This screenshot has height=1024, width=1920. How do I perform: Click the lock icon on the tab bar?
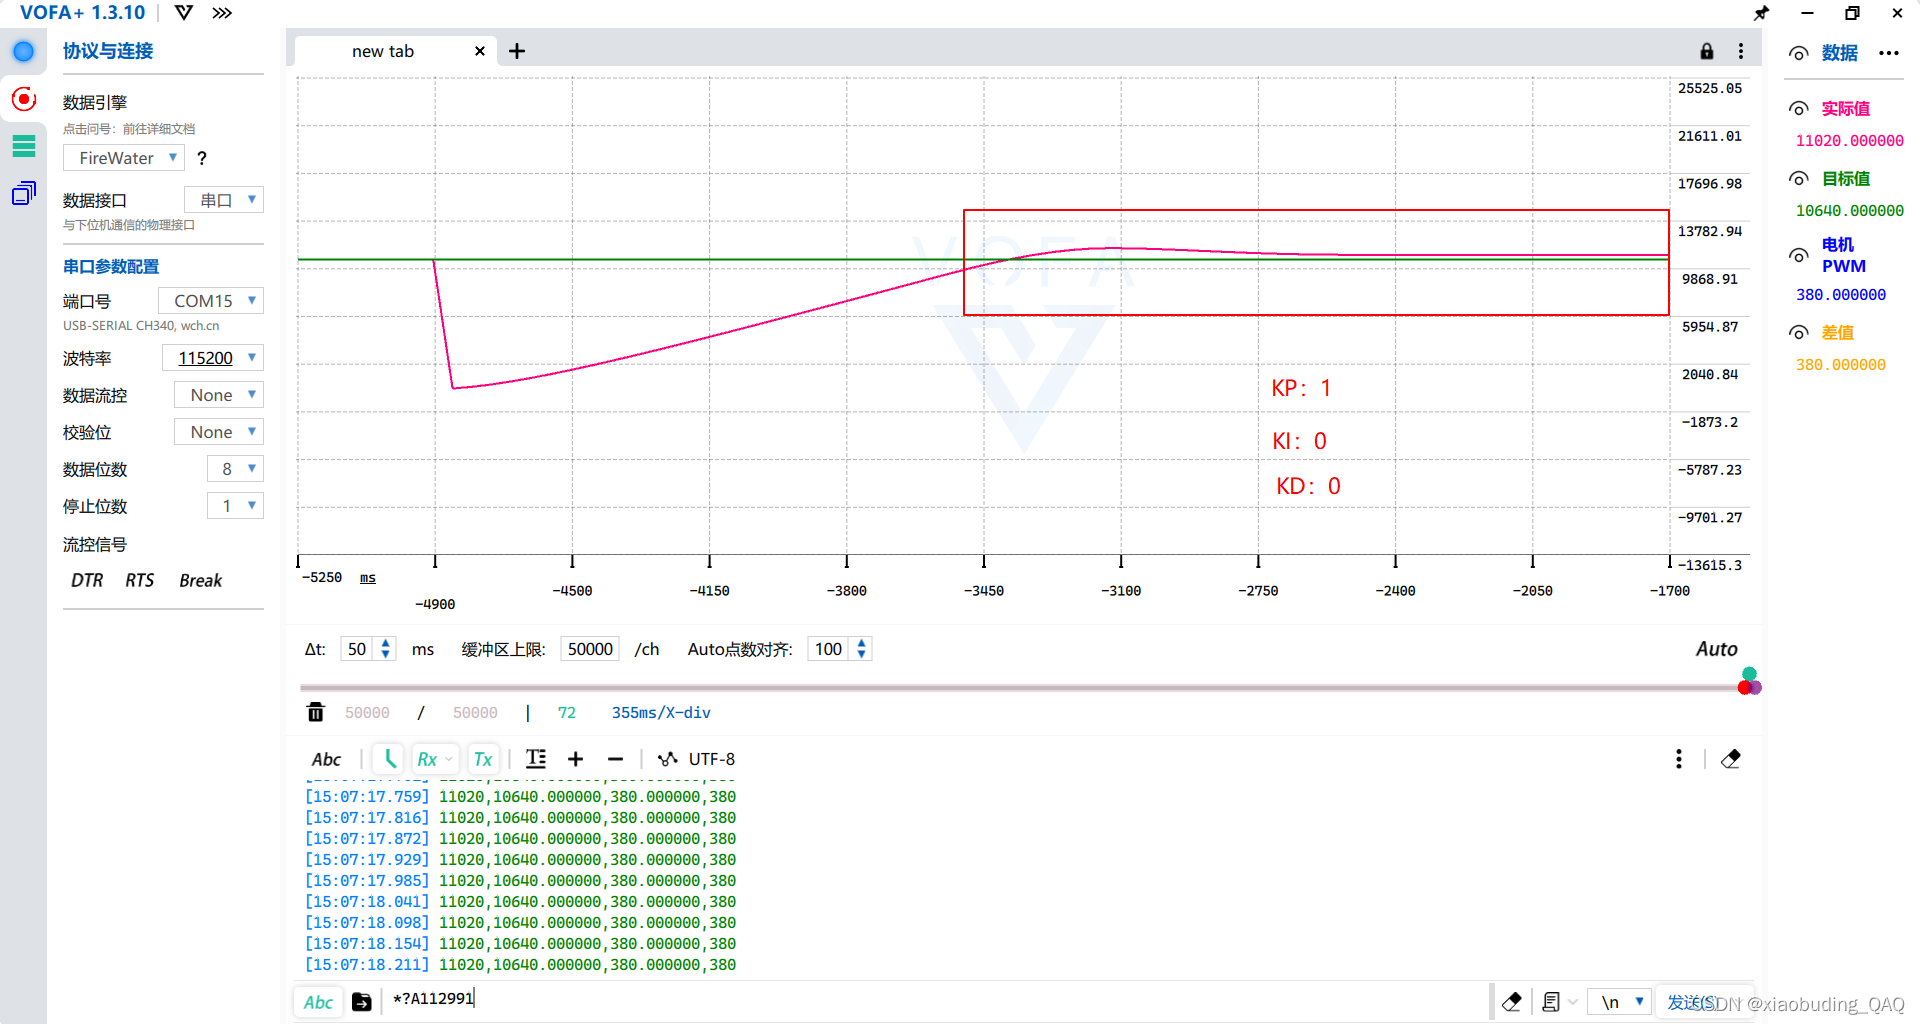pos(1707,51)
